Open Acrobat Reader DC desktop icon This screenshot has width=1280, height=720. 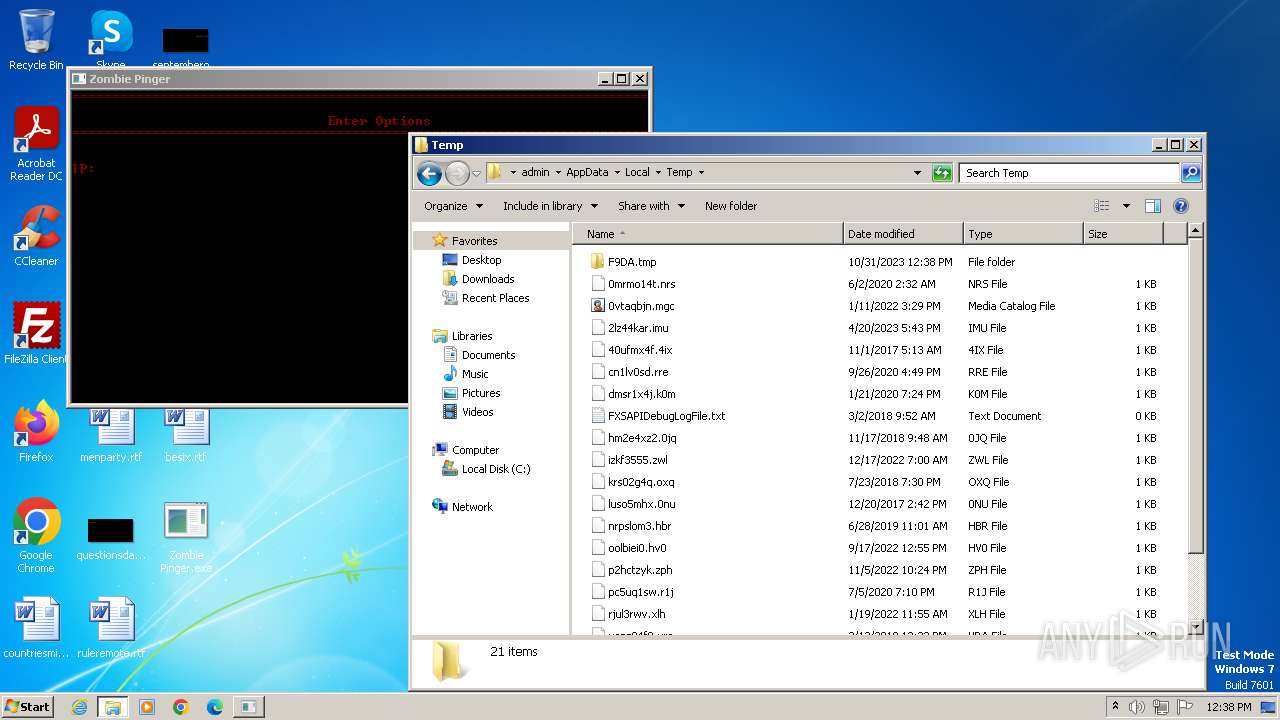(x=36, y=145)
